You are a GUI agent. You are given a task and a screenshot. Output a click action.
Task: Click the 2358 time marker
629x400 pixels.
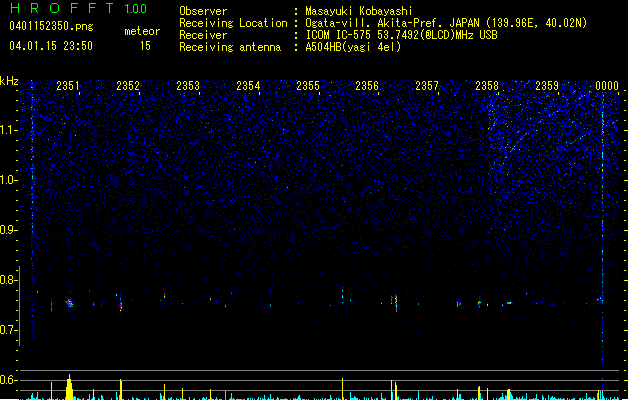487,86
